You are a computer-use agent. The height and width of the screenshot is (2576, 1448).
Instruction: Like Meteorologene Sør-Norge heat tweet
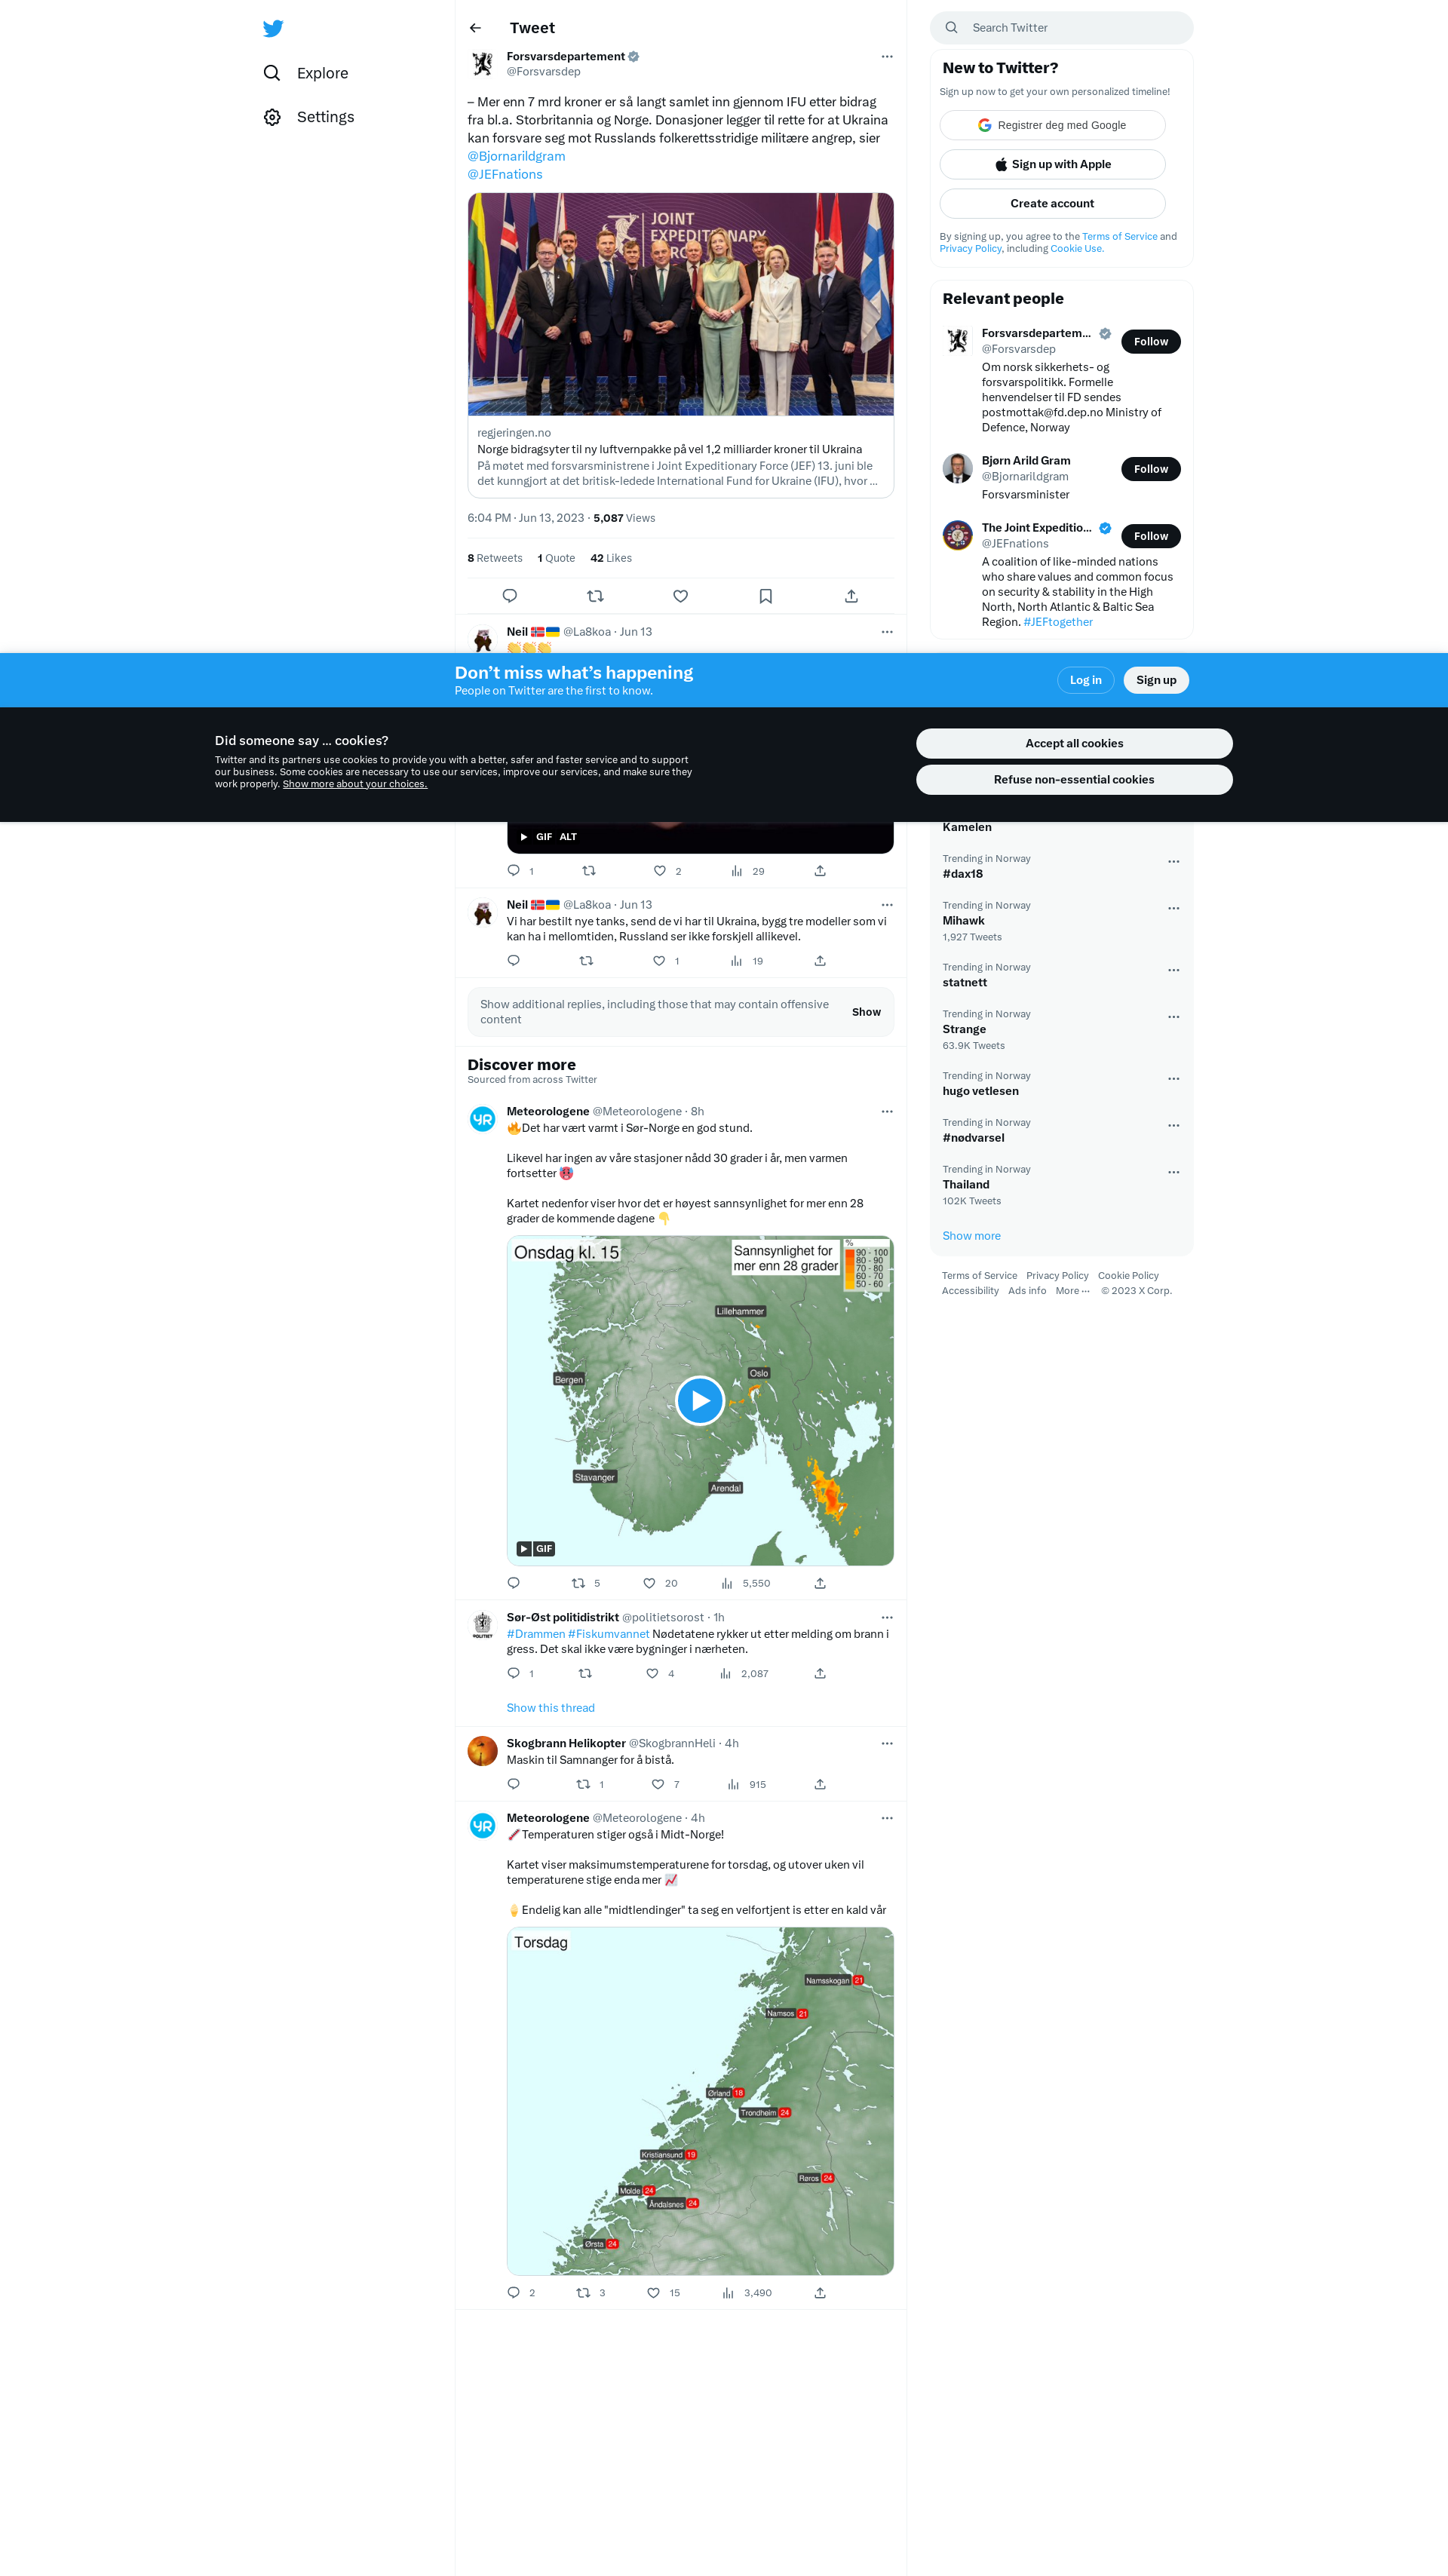(x=650, y=1583)
